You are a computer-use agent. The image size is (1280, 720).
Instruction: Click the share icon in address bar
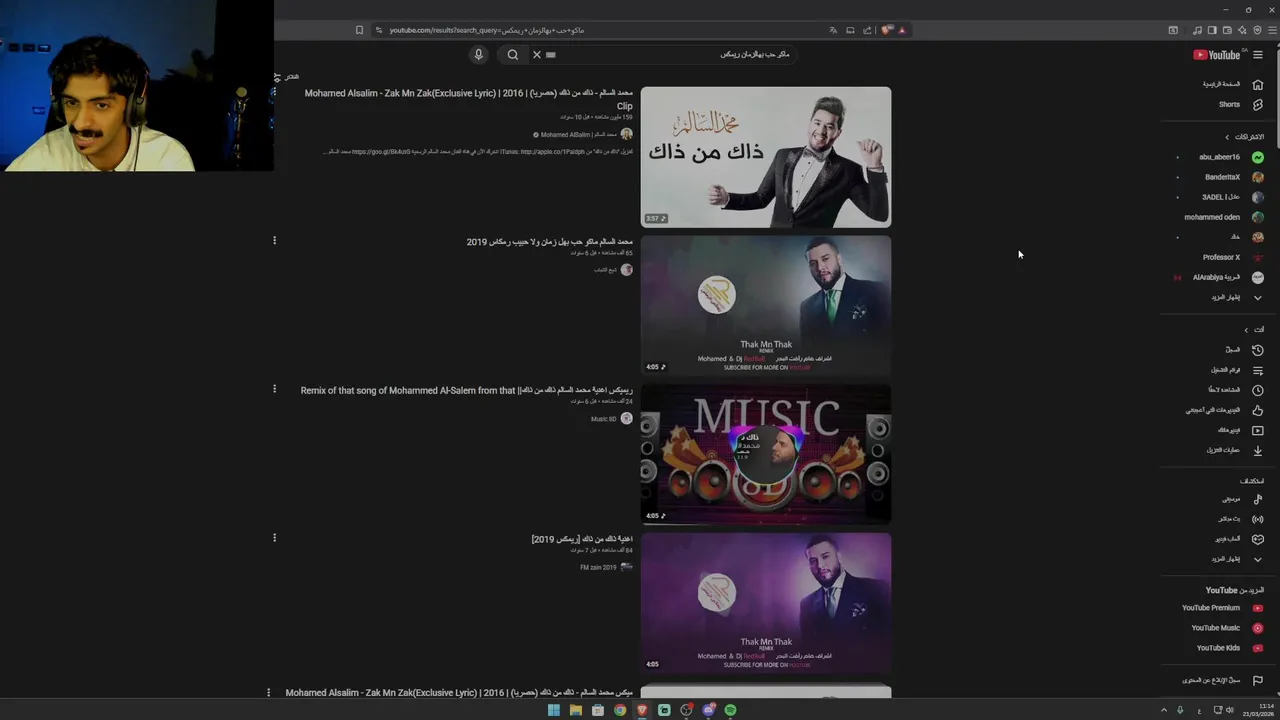click(867, 30)
